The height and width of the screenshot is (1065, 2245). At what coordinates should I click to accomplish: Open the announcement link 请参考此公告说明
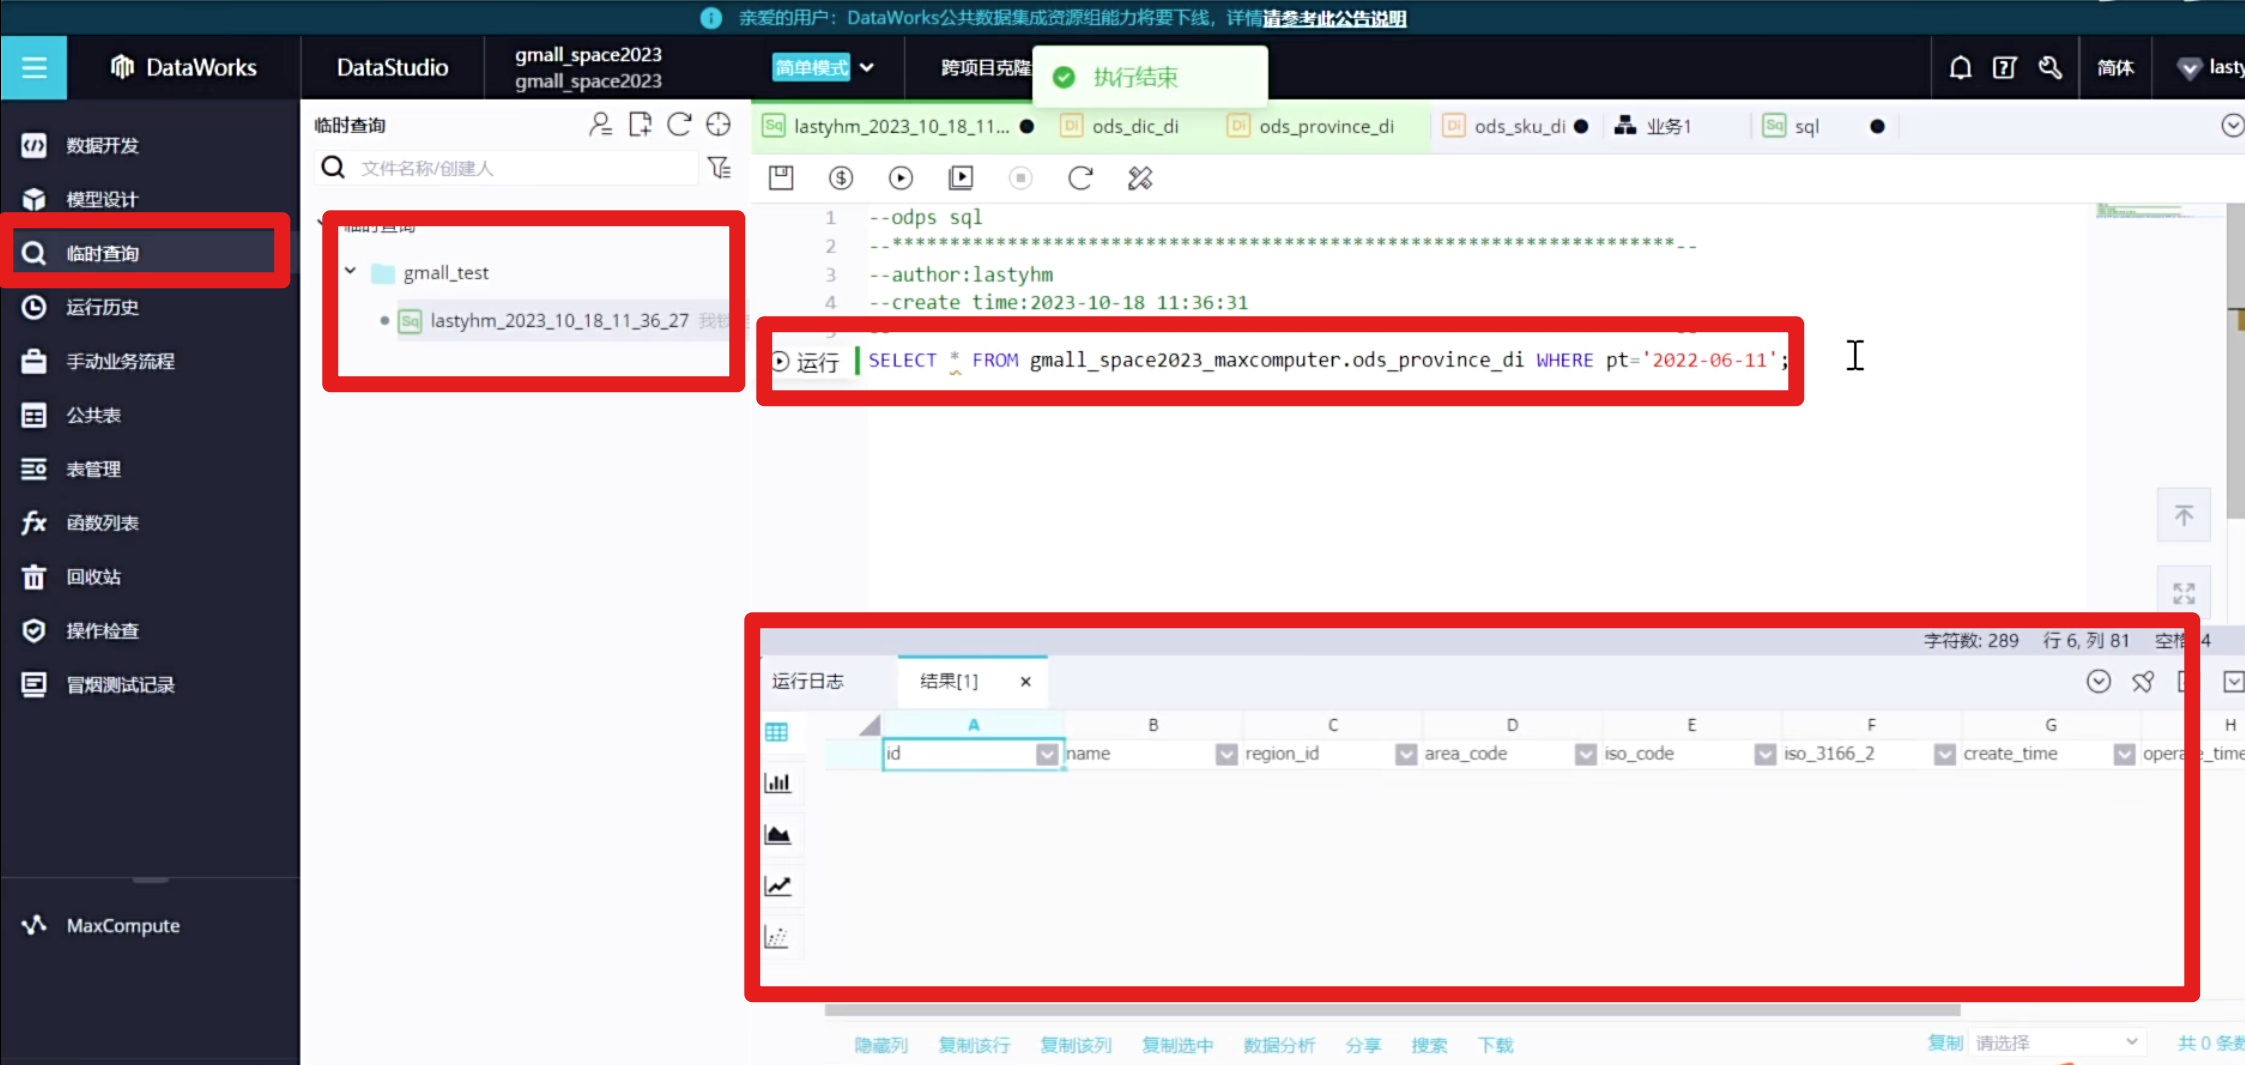(1334, 18)
